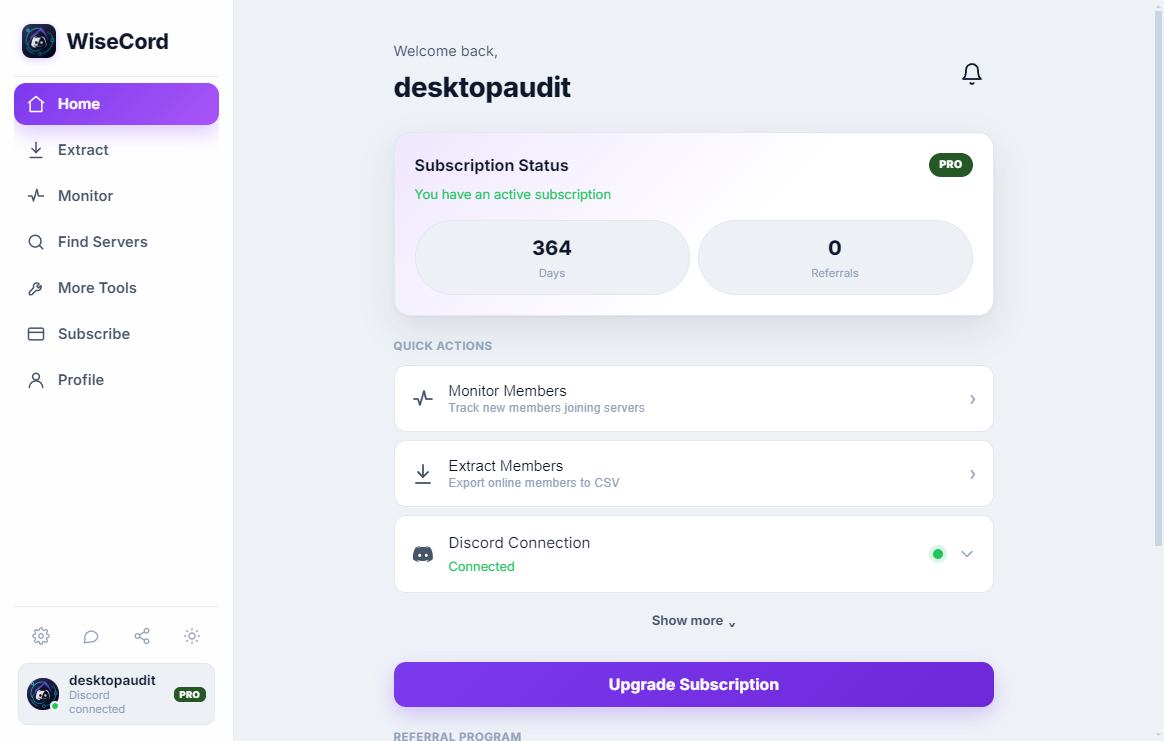Open the Monitor page from sidebar

click(117, 196)
